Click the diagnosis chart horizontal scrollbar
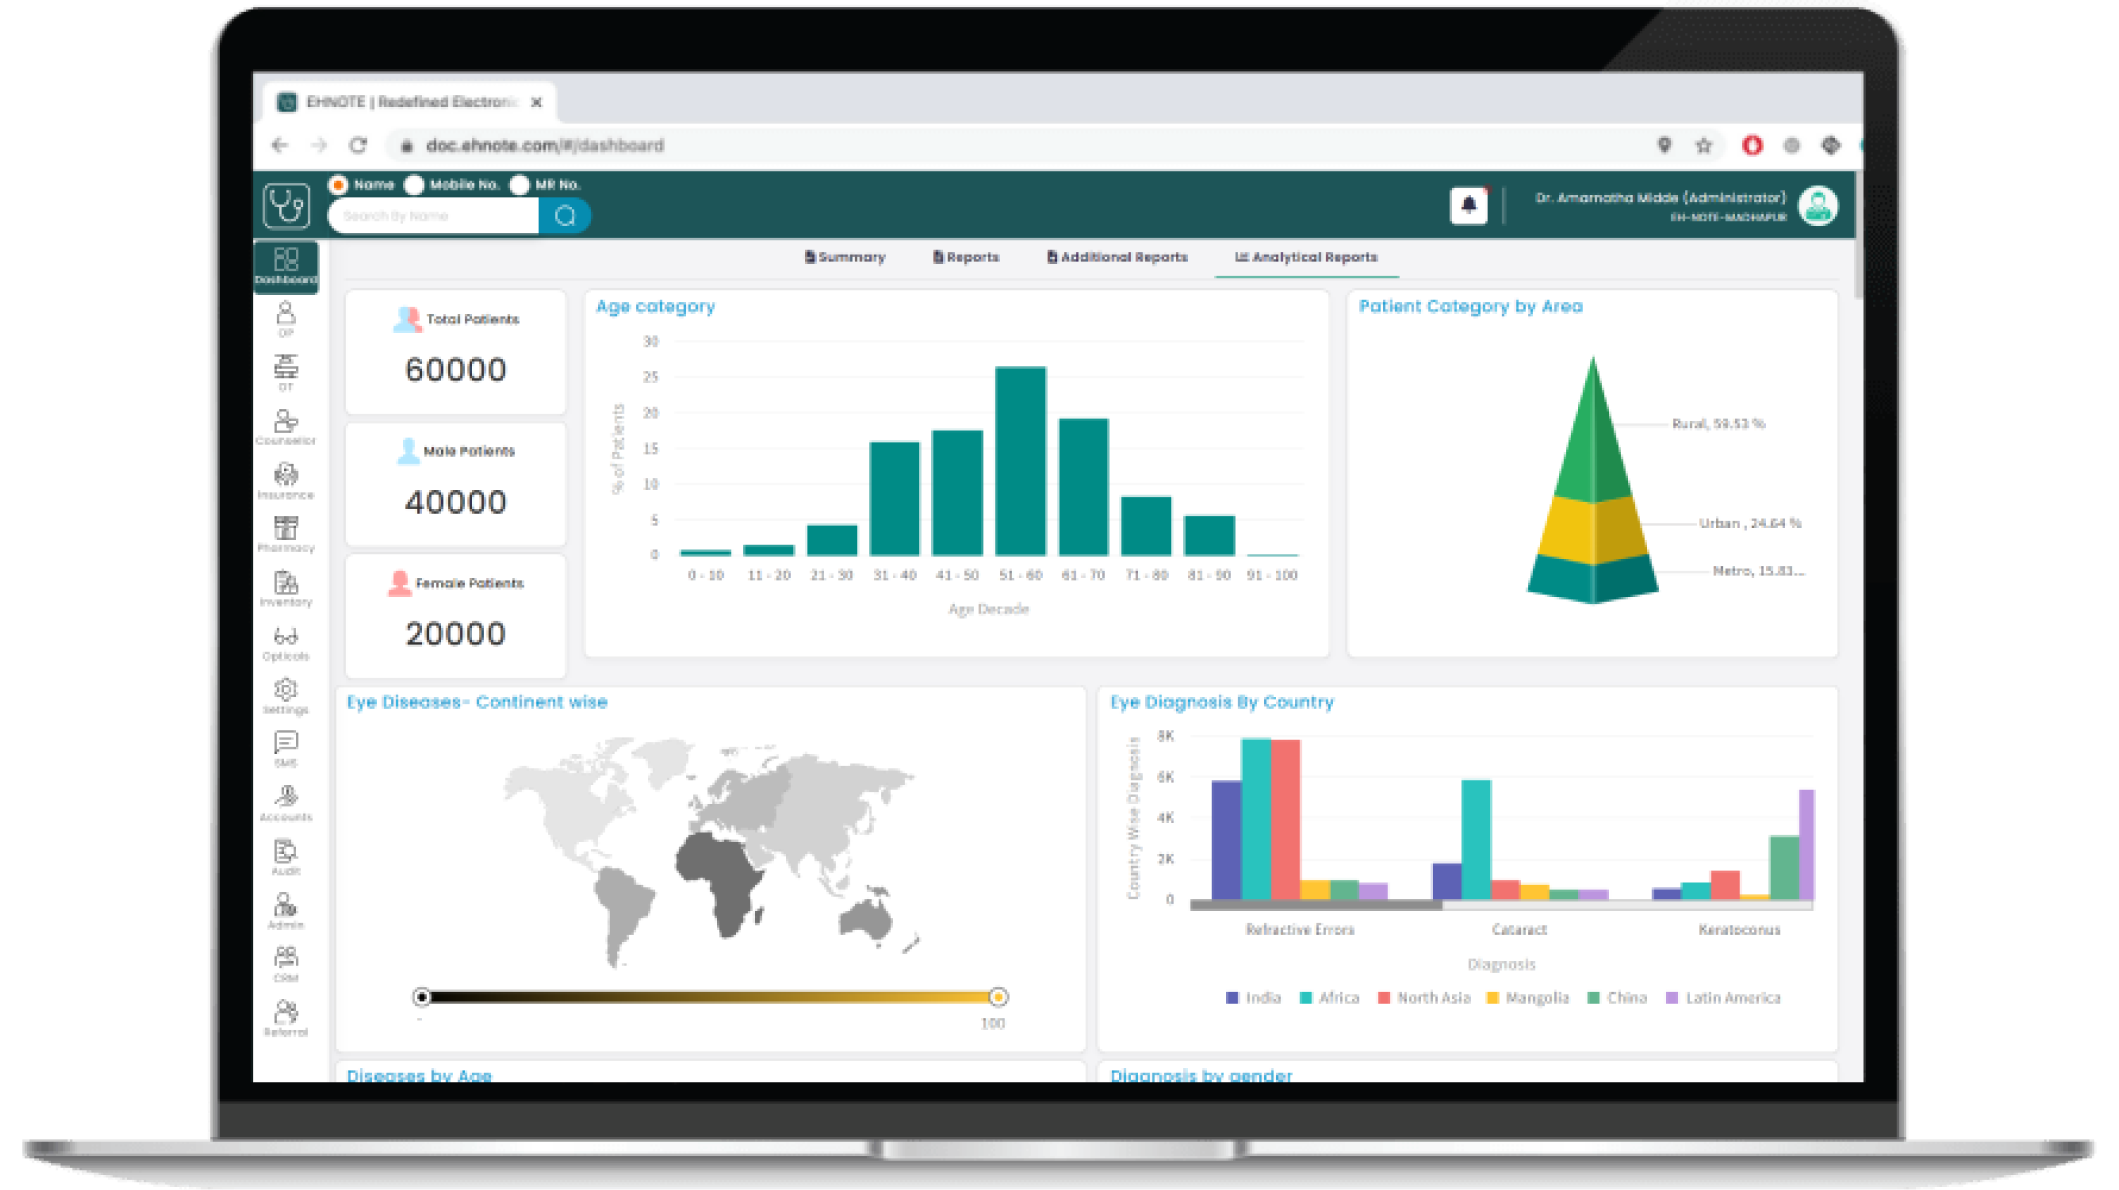Screen dimensions: 2119x1190 (1316, 905)
